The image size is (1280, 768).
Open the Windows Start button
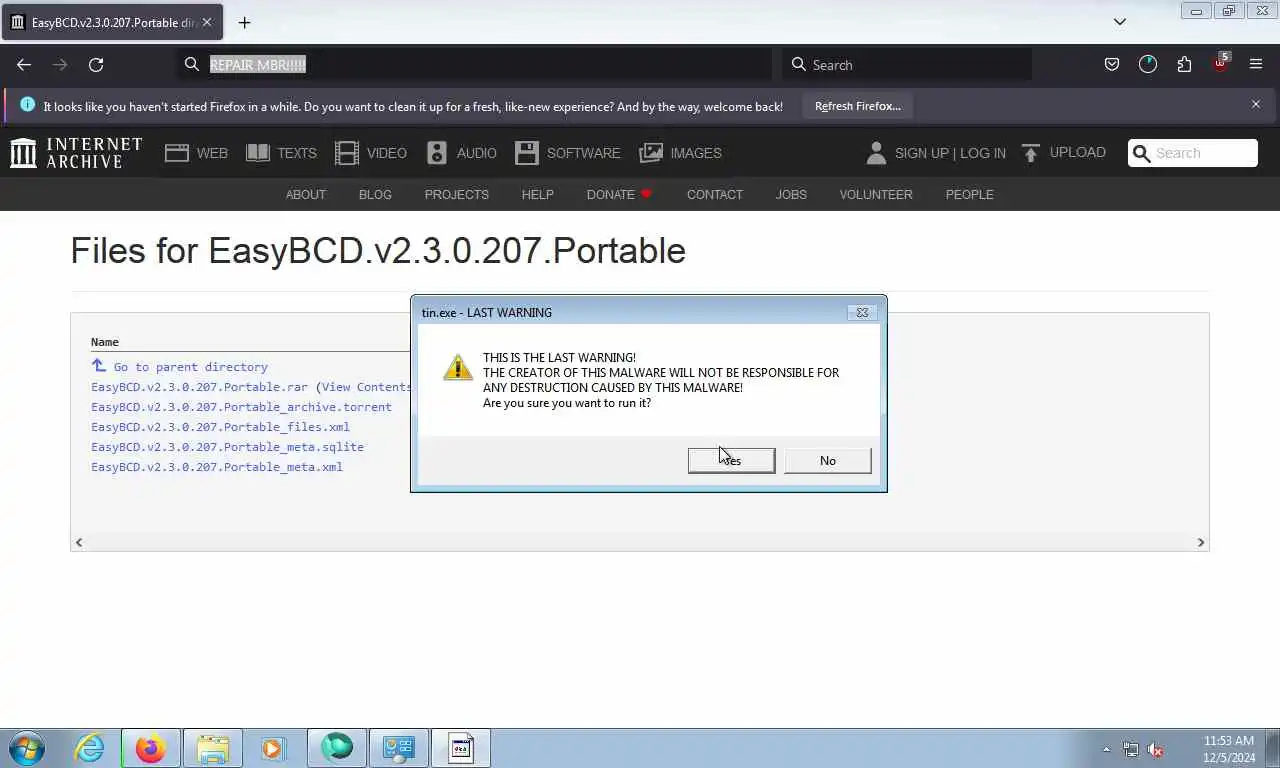(27, 748)
